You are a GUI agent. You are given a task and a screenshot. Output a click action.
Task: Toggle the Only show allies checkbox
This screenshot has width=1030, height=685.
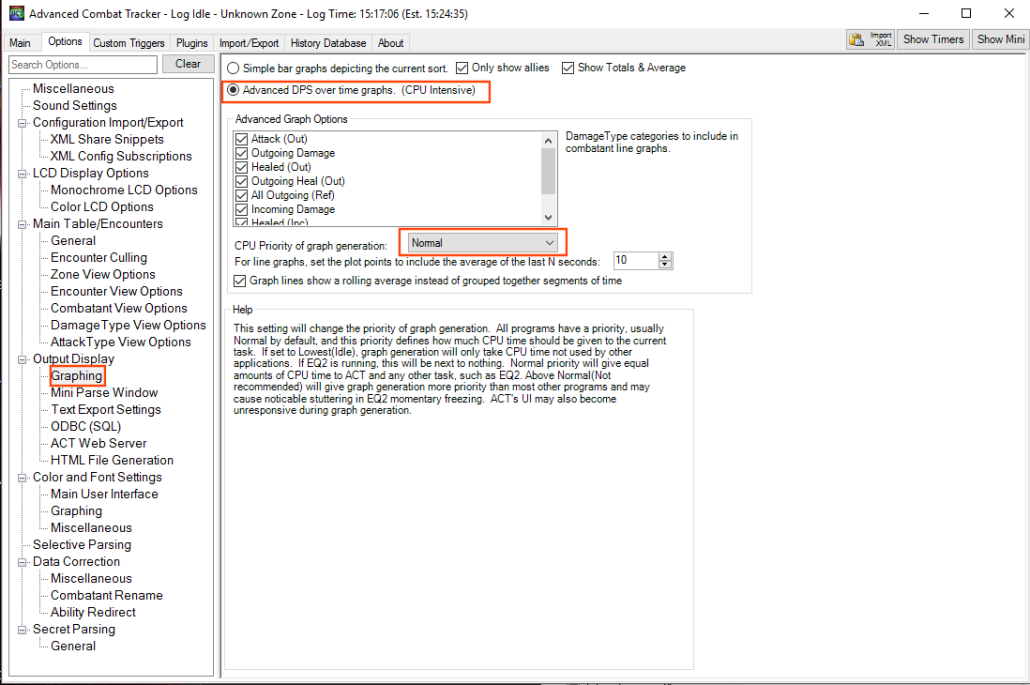(462, 68)
